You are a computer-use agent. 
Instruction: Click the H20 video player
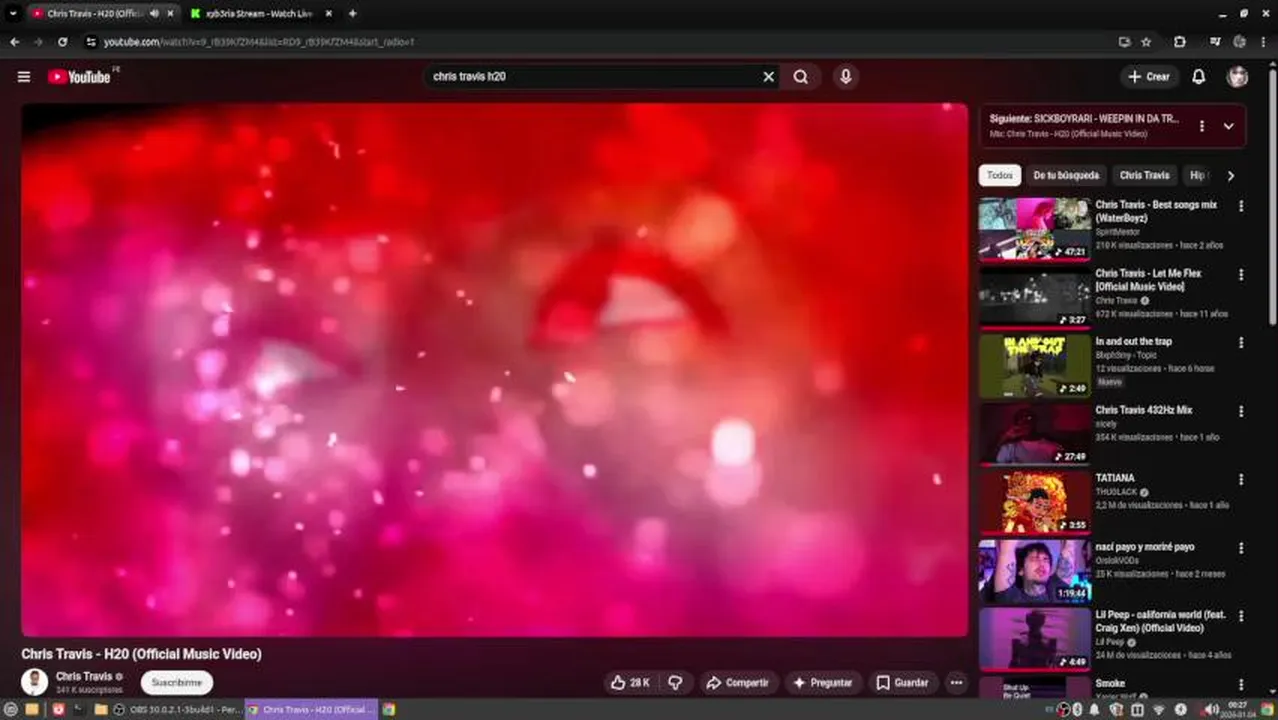pyautogui.click(x=495, y=370)
